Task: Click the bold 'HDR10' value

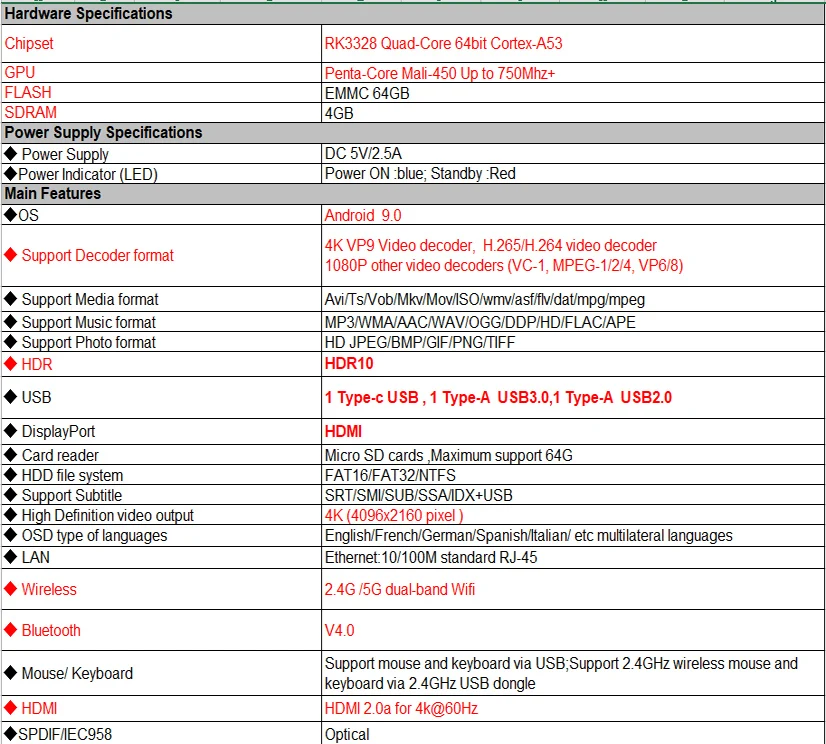Action: point(573,364)
